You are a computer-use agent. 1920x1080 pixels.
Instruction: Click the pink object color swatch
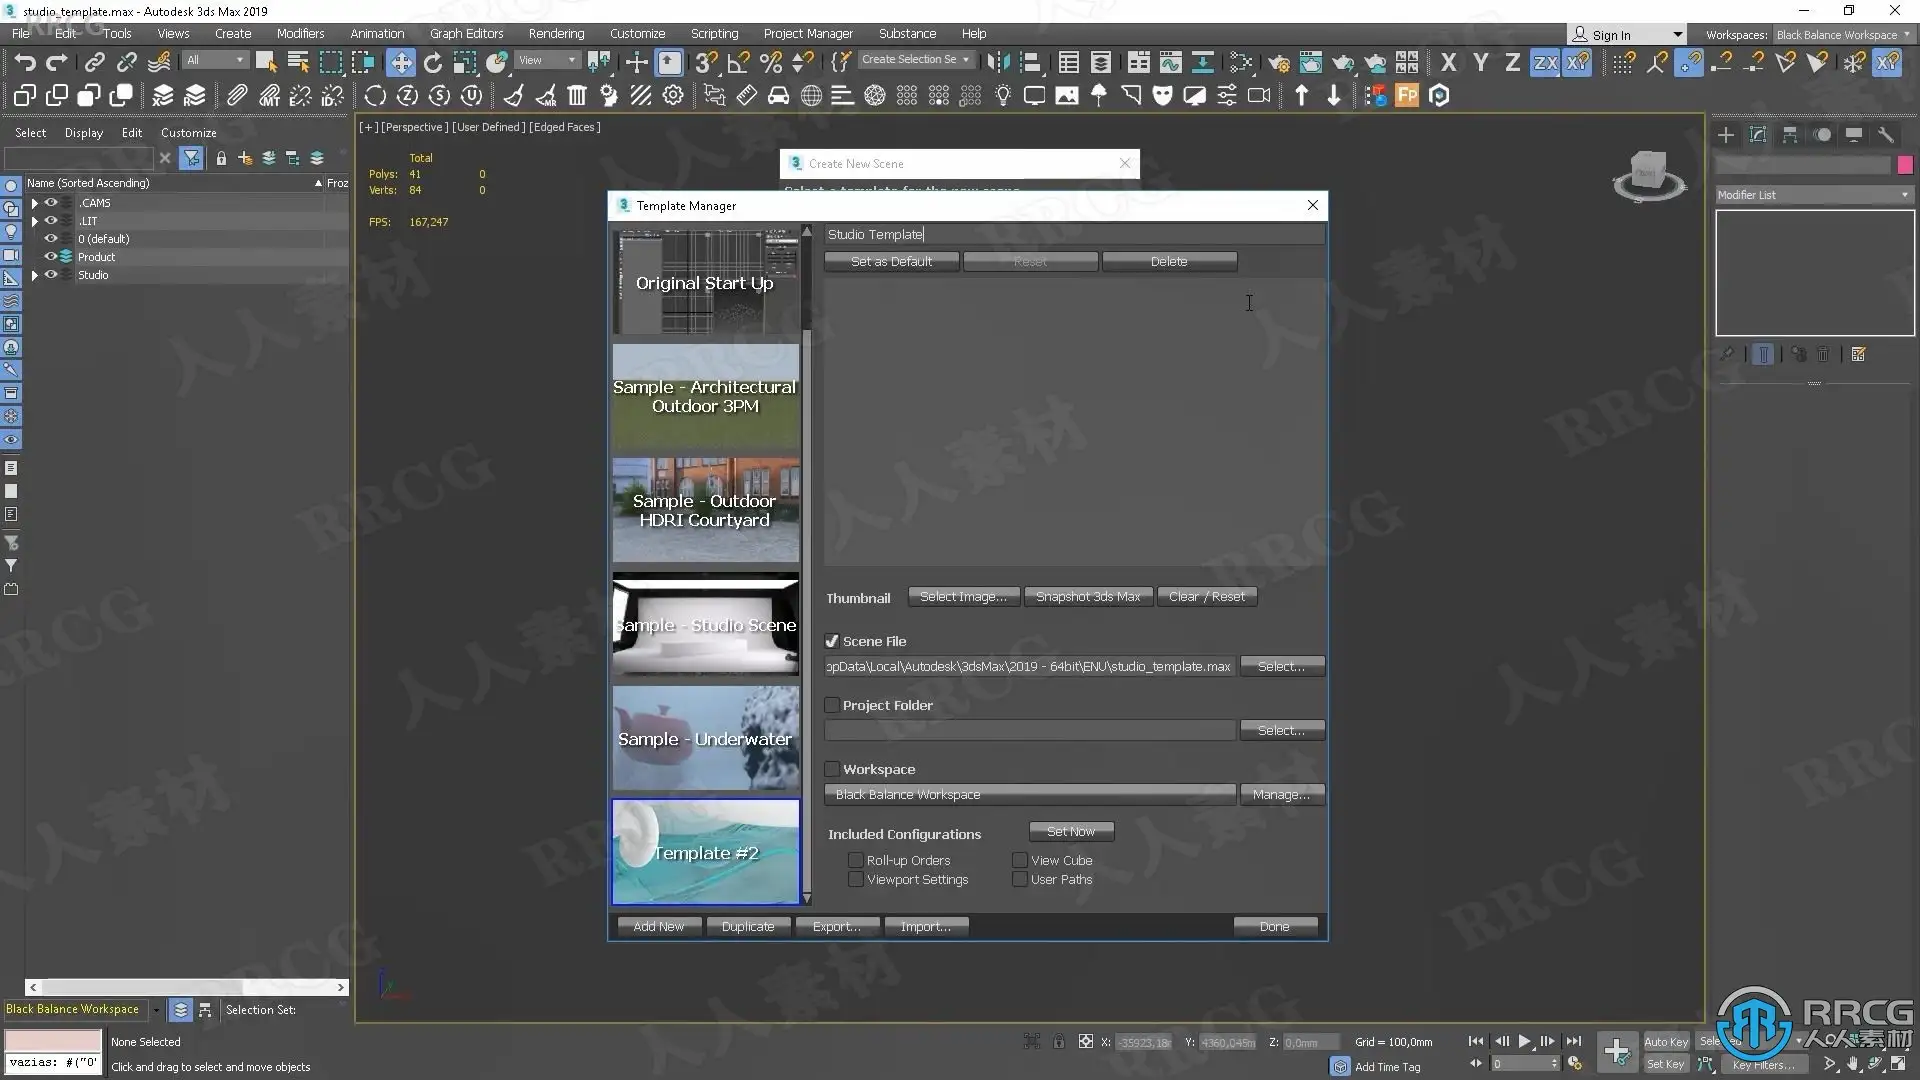1905,165
